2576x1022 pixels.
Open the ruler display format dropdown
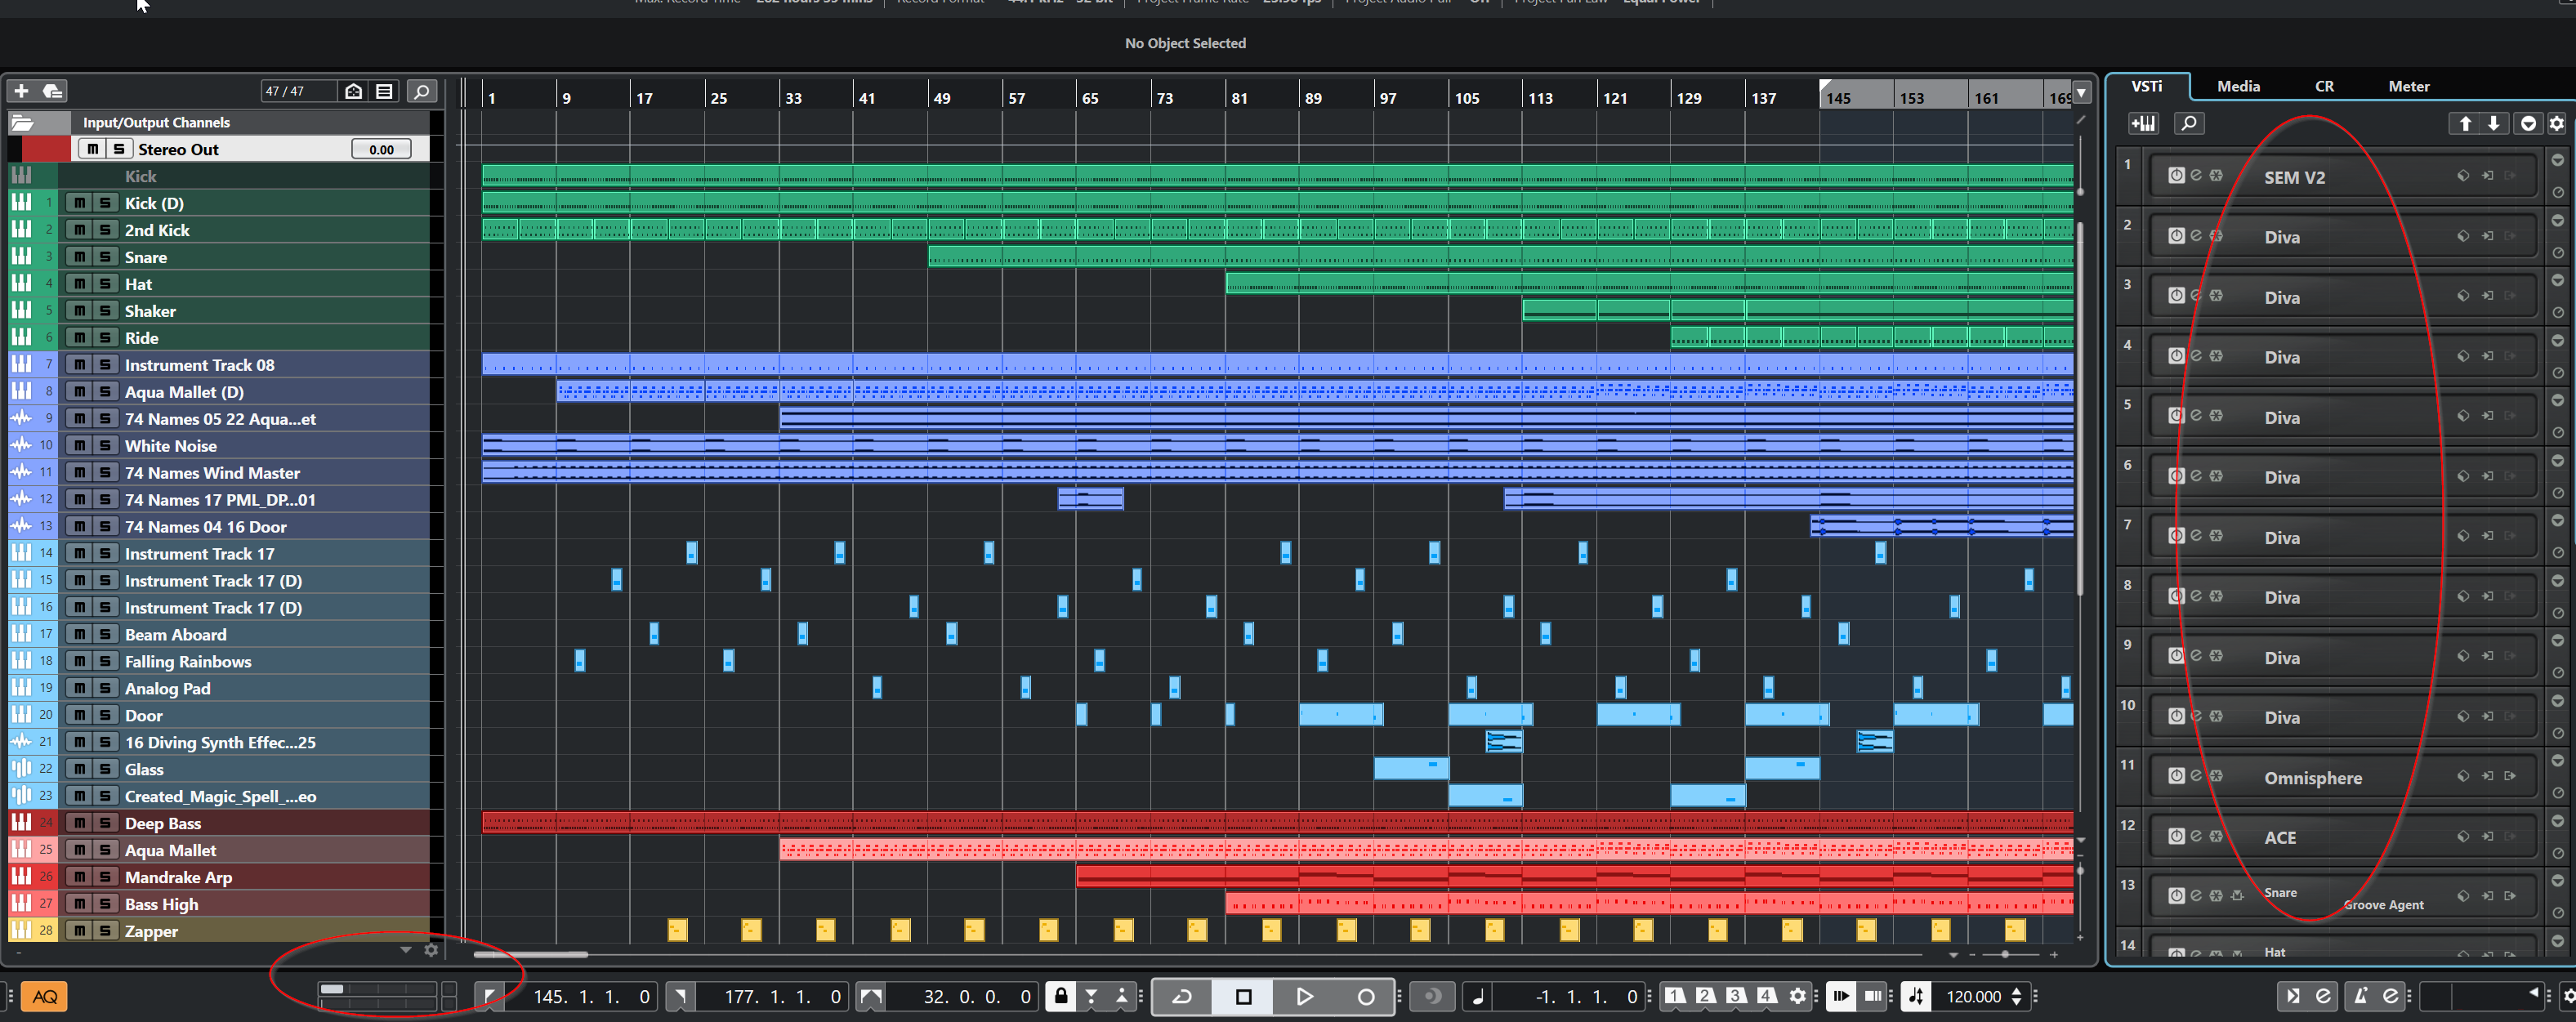click(x=2081, y=93)
